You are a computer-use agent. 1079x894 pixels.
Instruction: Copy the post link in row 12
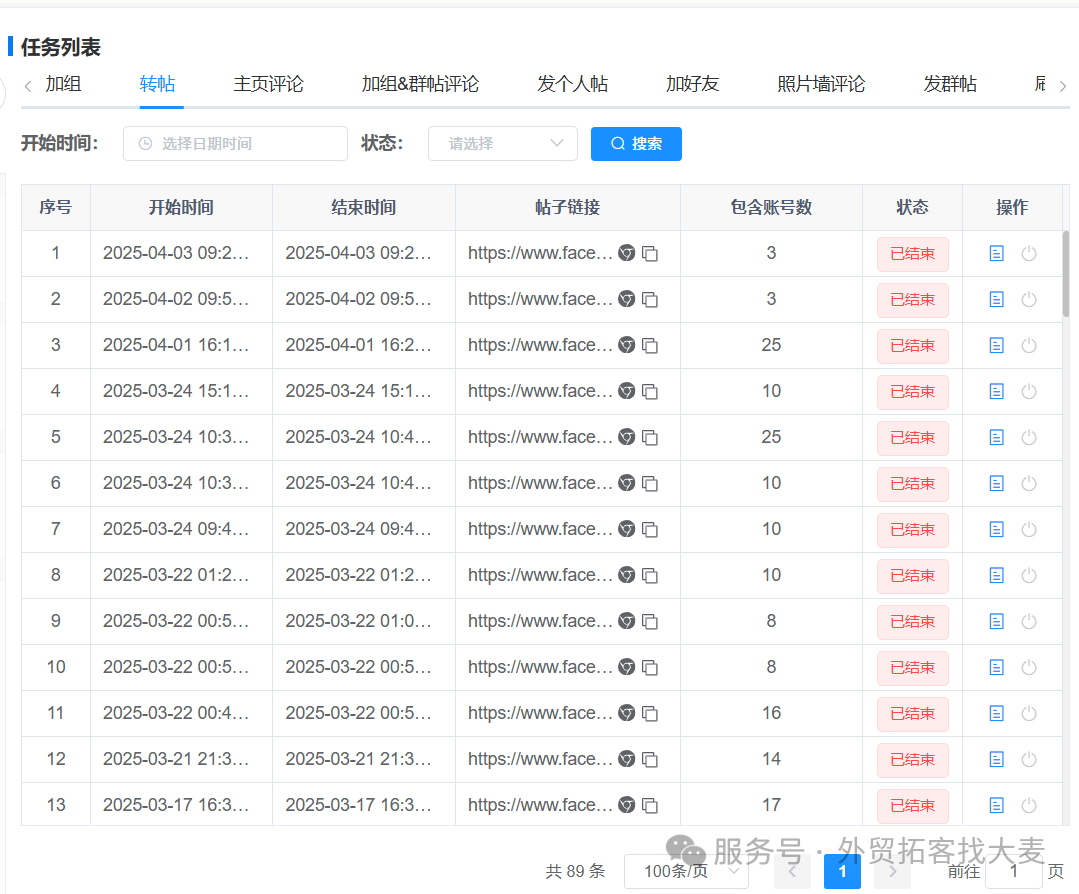pos(650,760)
